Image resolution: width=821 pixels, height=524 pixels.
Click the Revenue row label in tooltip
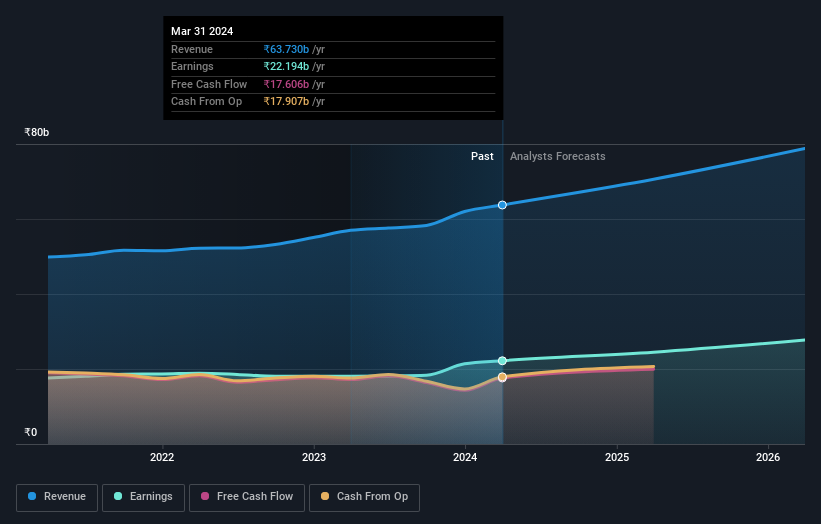click(192, 49)
